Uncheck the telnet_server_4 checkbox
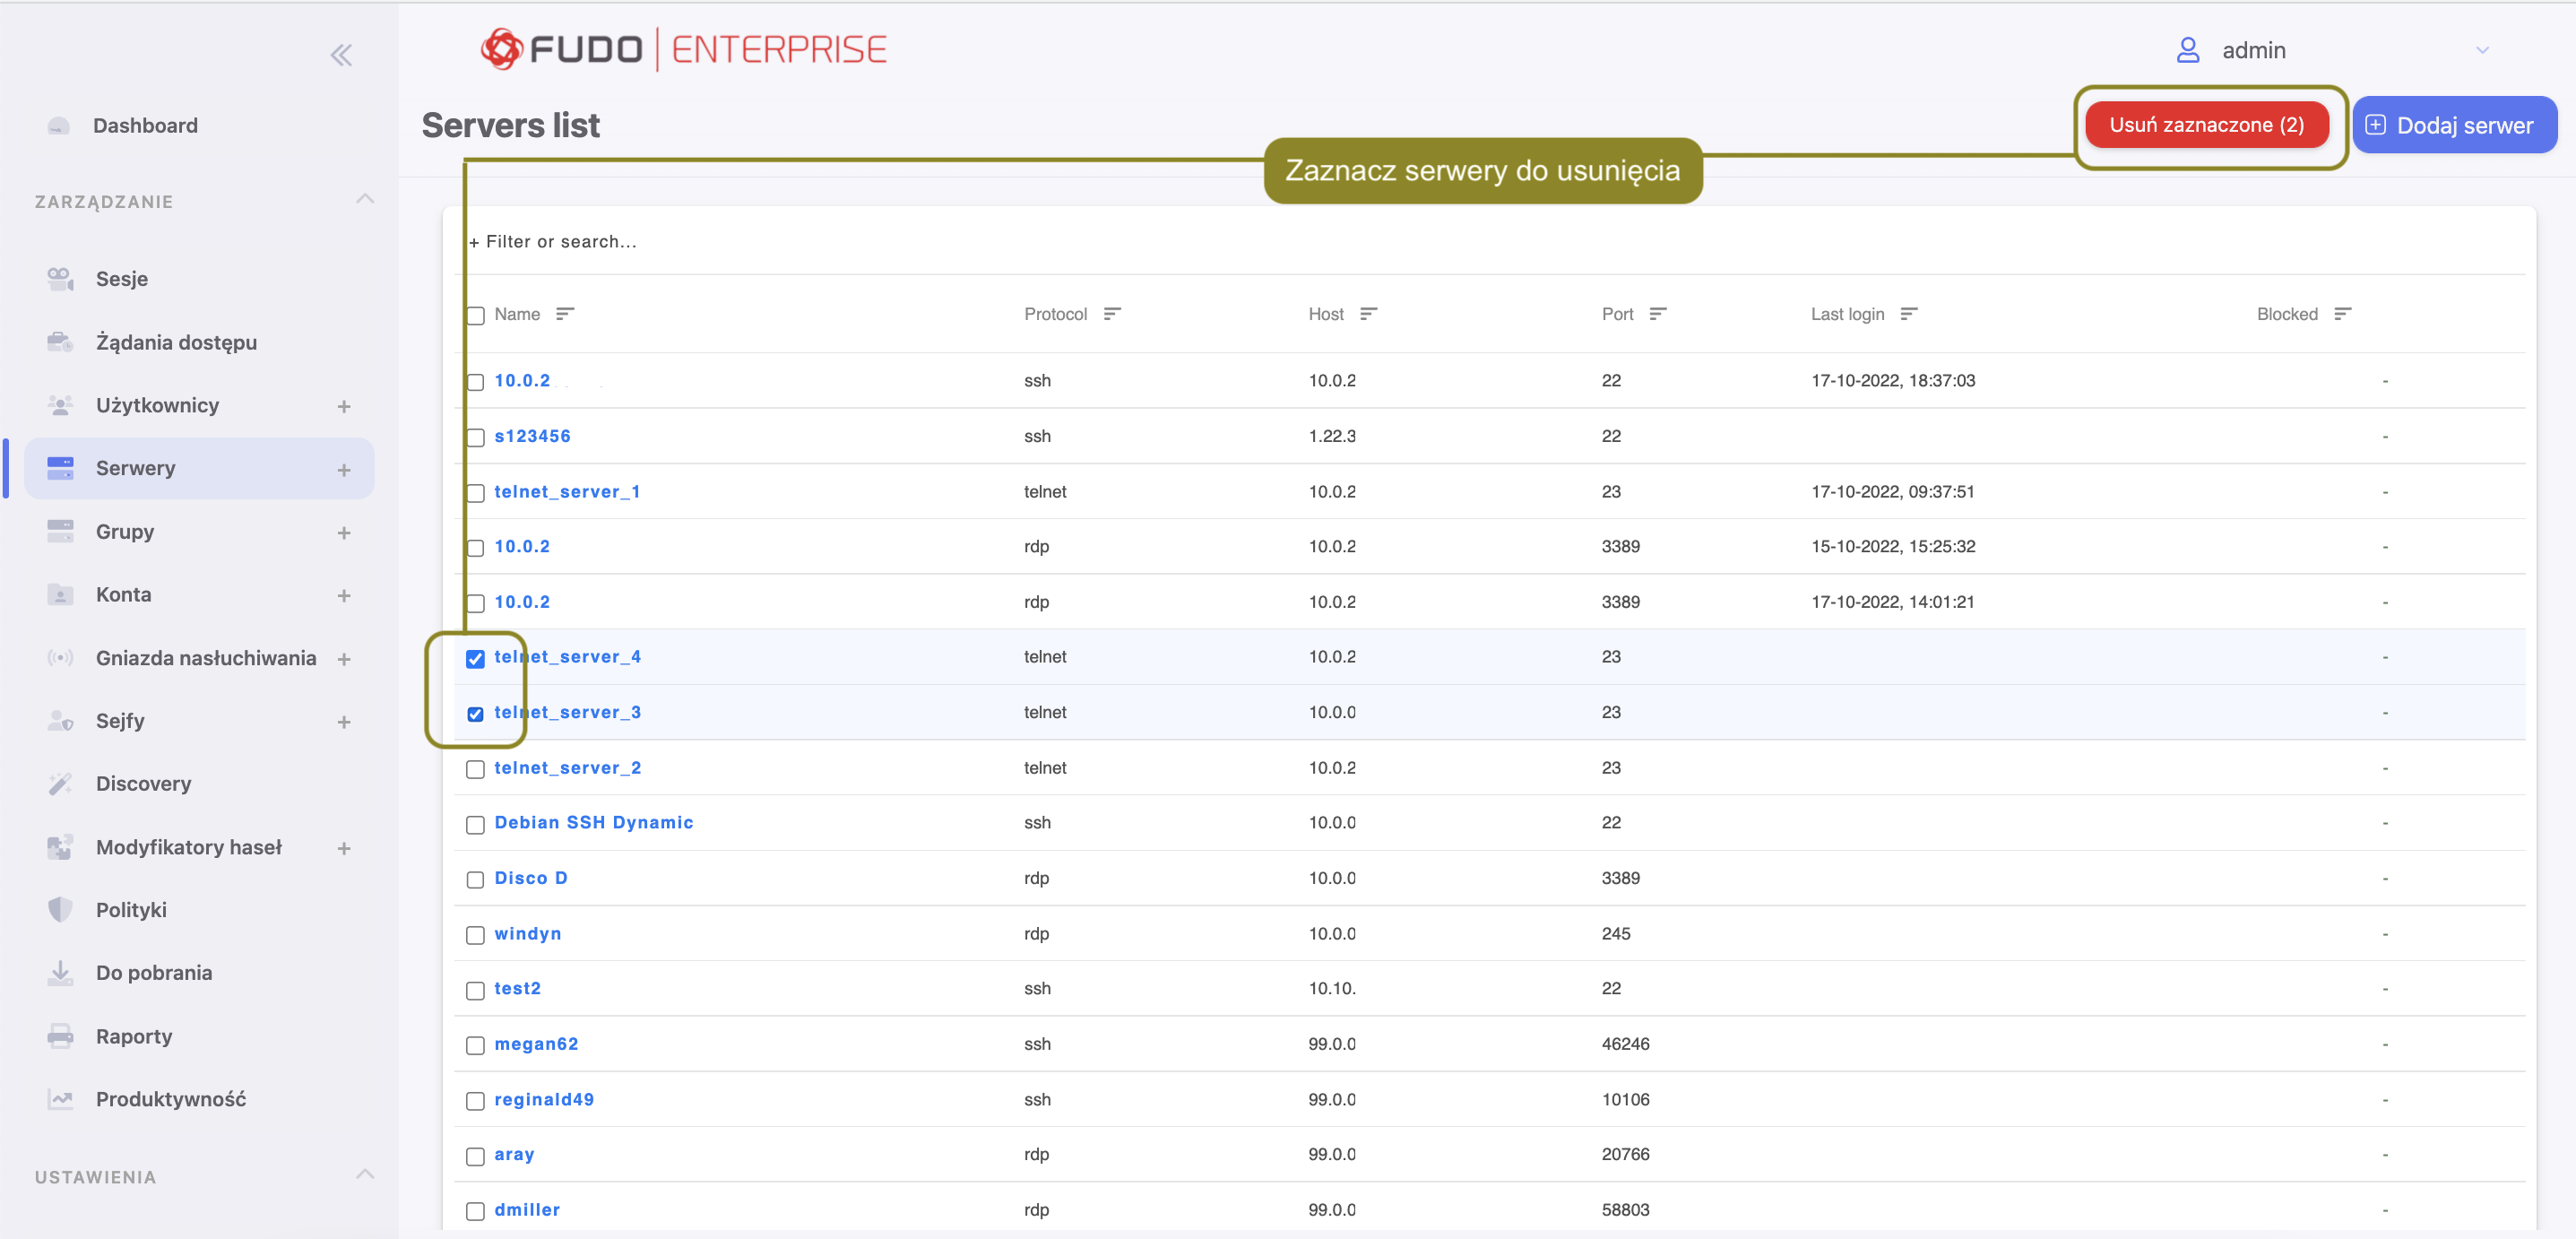This screenshot has width=2576, height=1239. coord(475,658)
